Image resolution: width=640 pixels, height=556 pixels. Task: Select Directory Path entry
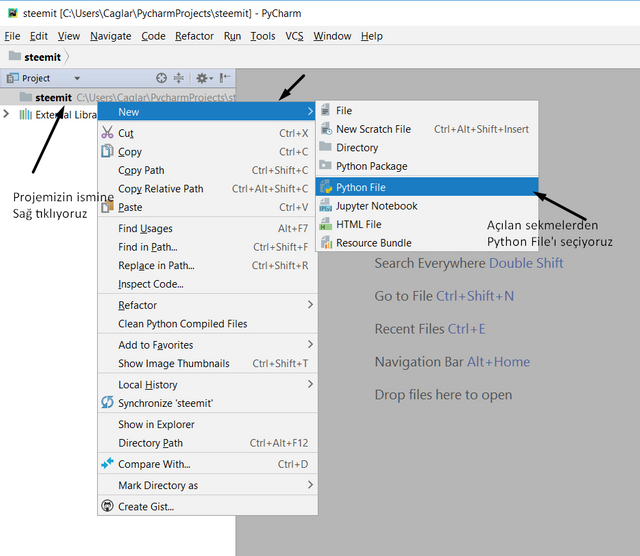pos(207,443)
